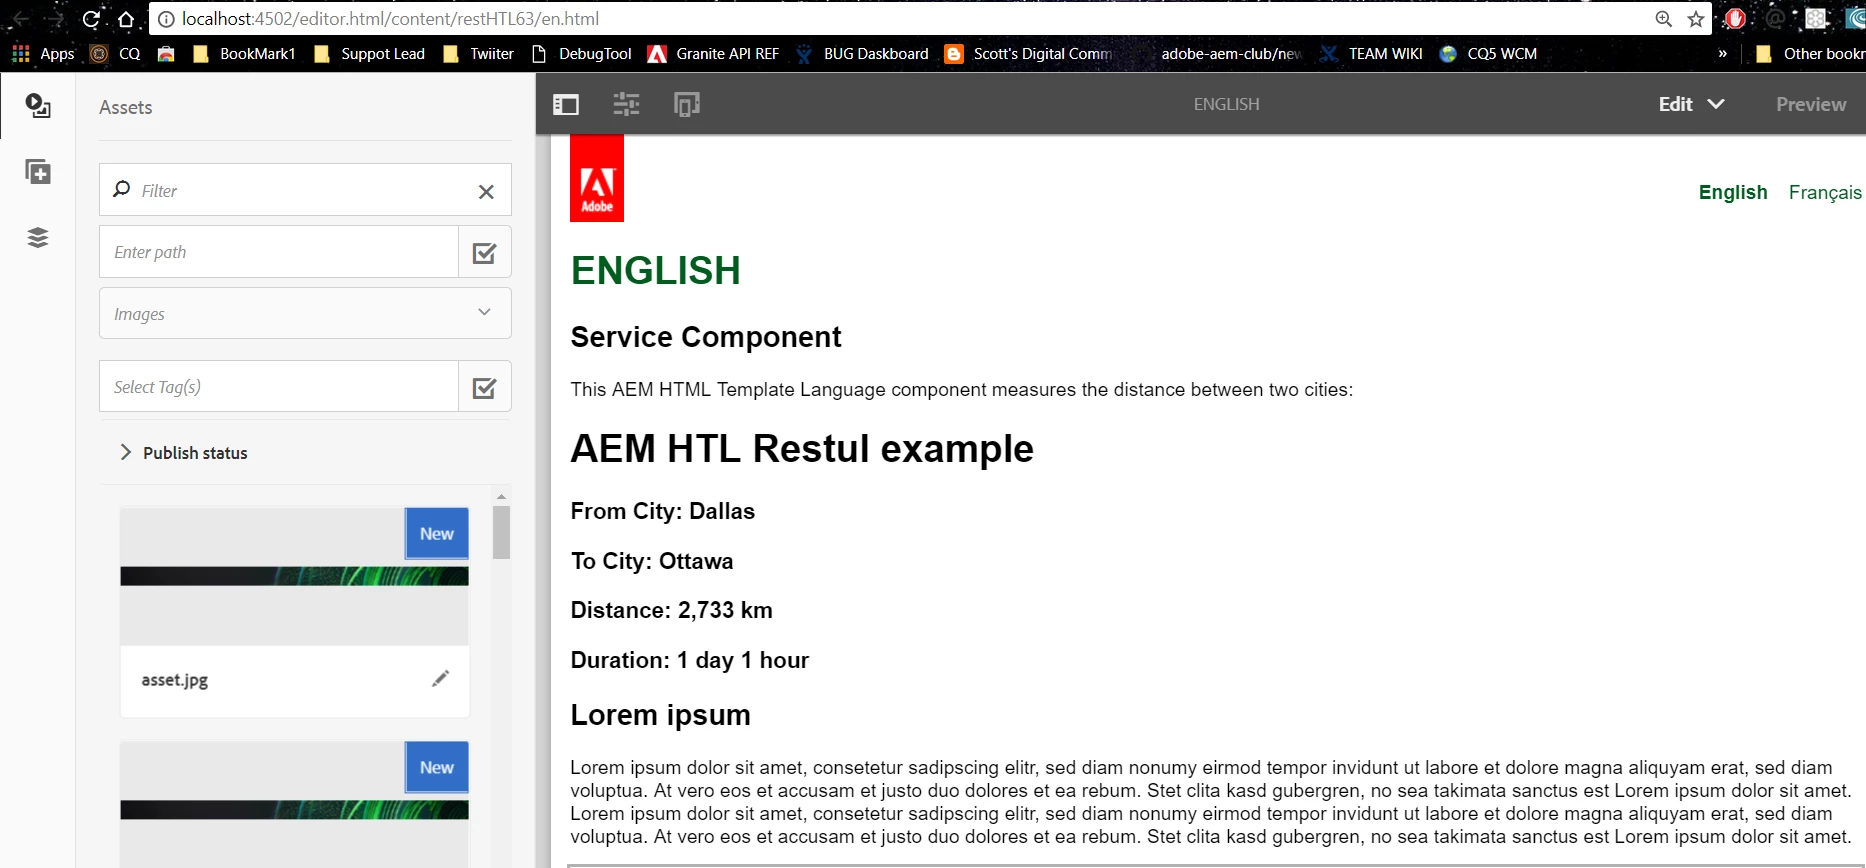Expand the Publish status section
The image size is (1866, 868).
click(x=184, y=452)
